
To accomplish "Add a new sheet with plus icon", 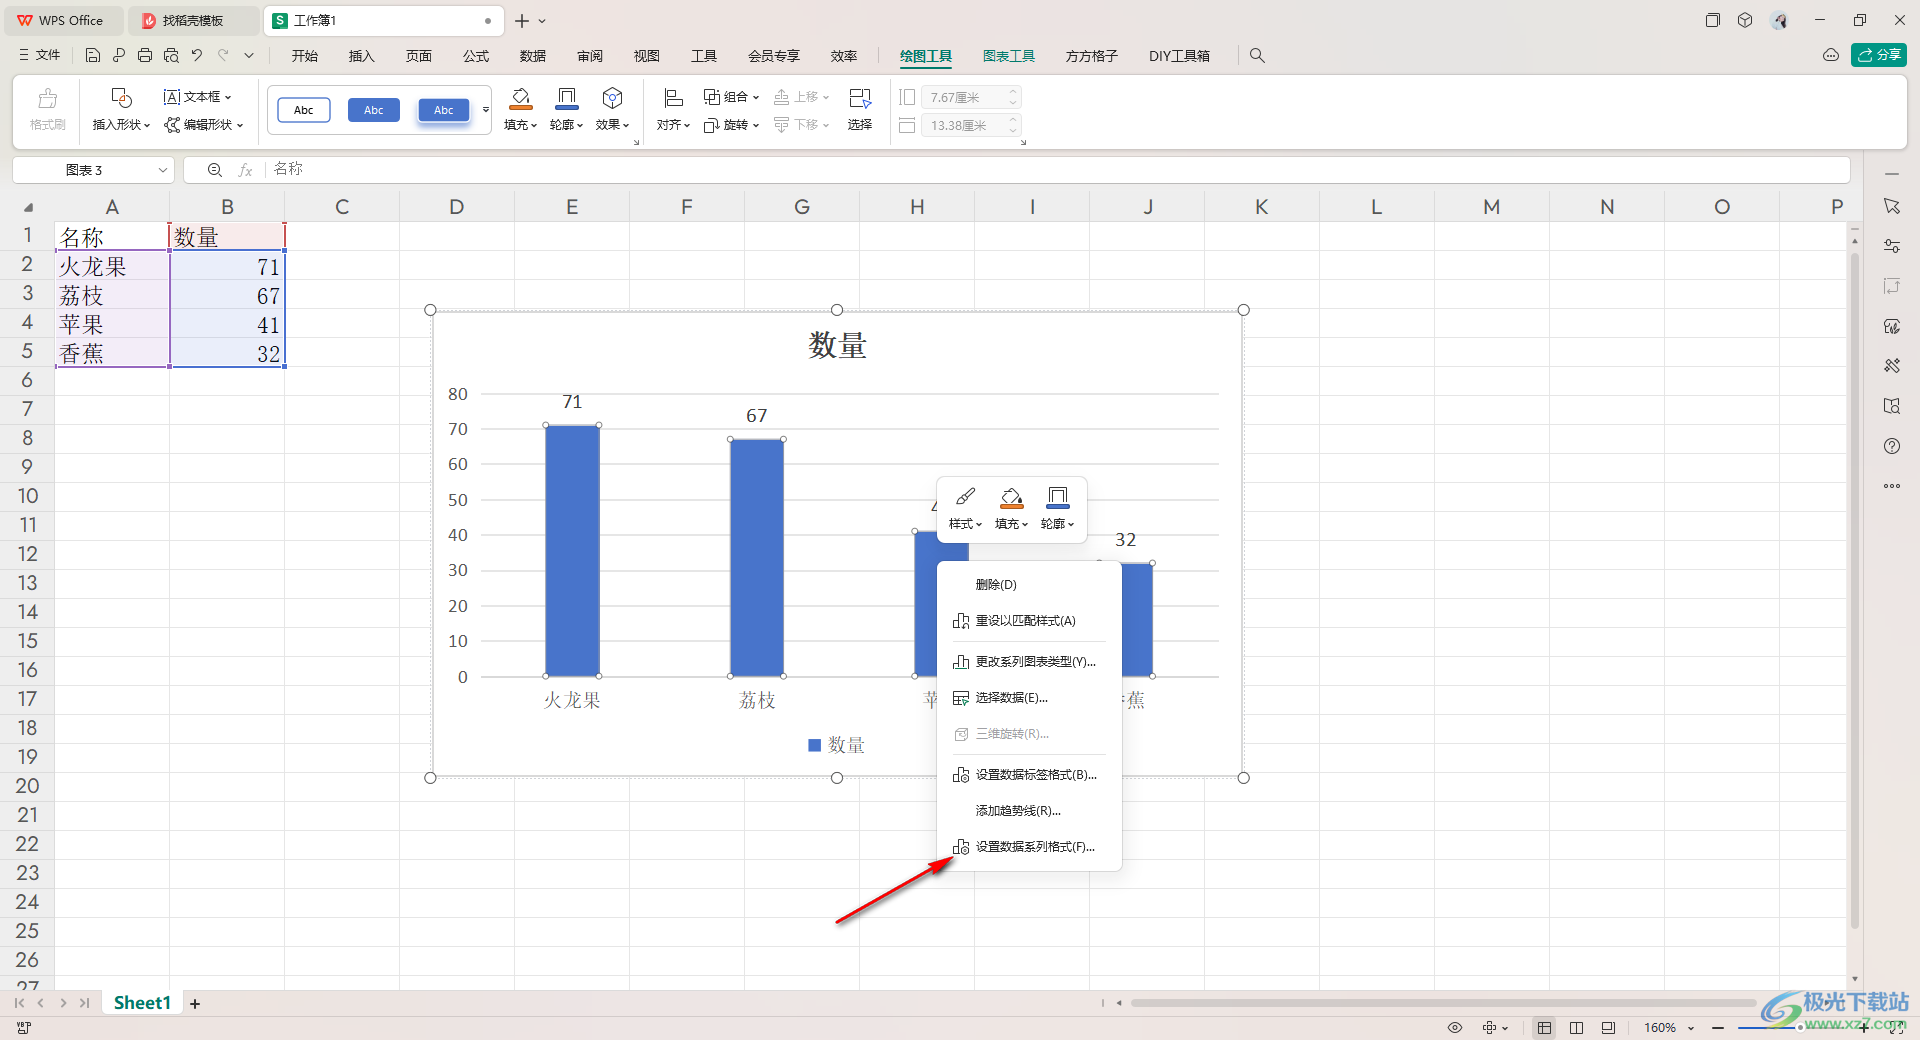I will point(195,1003).
